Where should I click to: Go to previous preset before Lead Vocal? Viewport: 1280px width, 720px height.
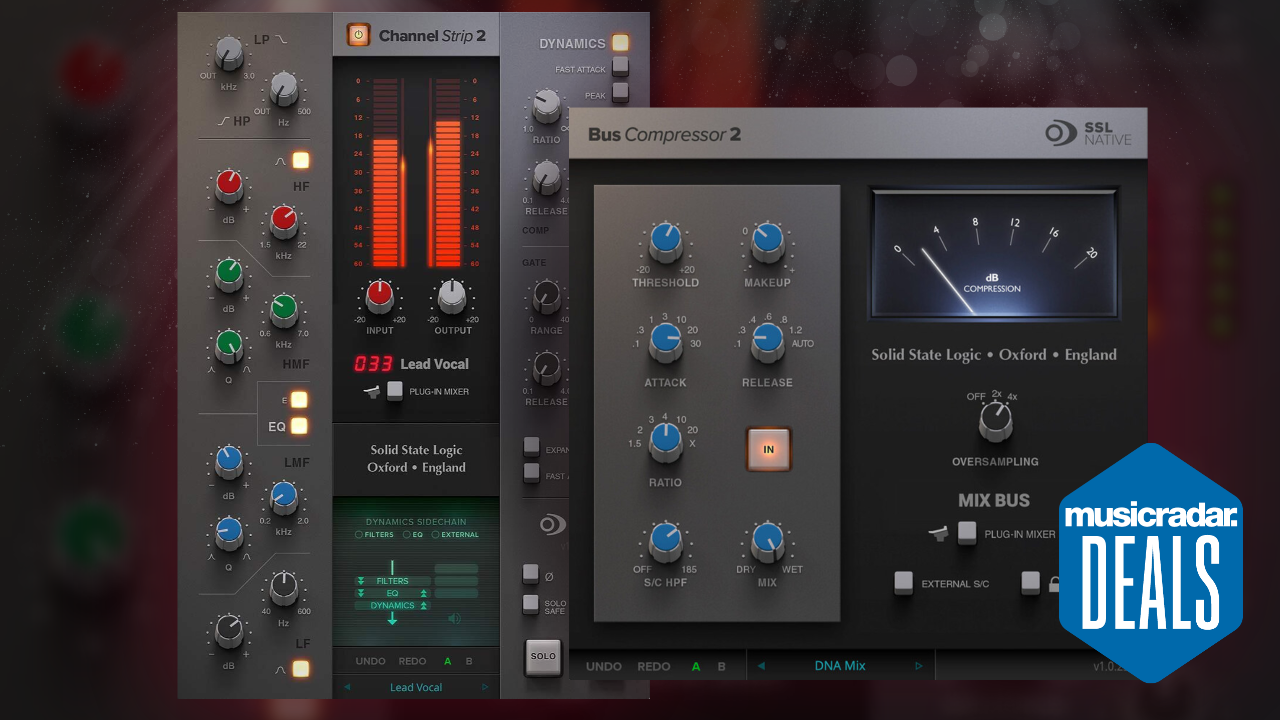(347, 687)
